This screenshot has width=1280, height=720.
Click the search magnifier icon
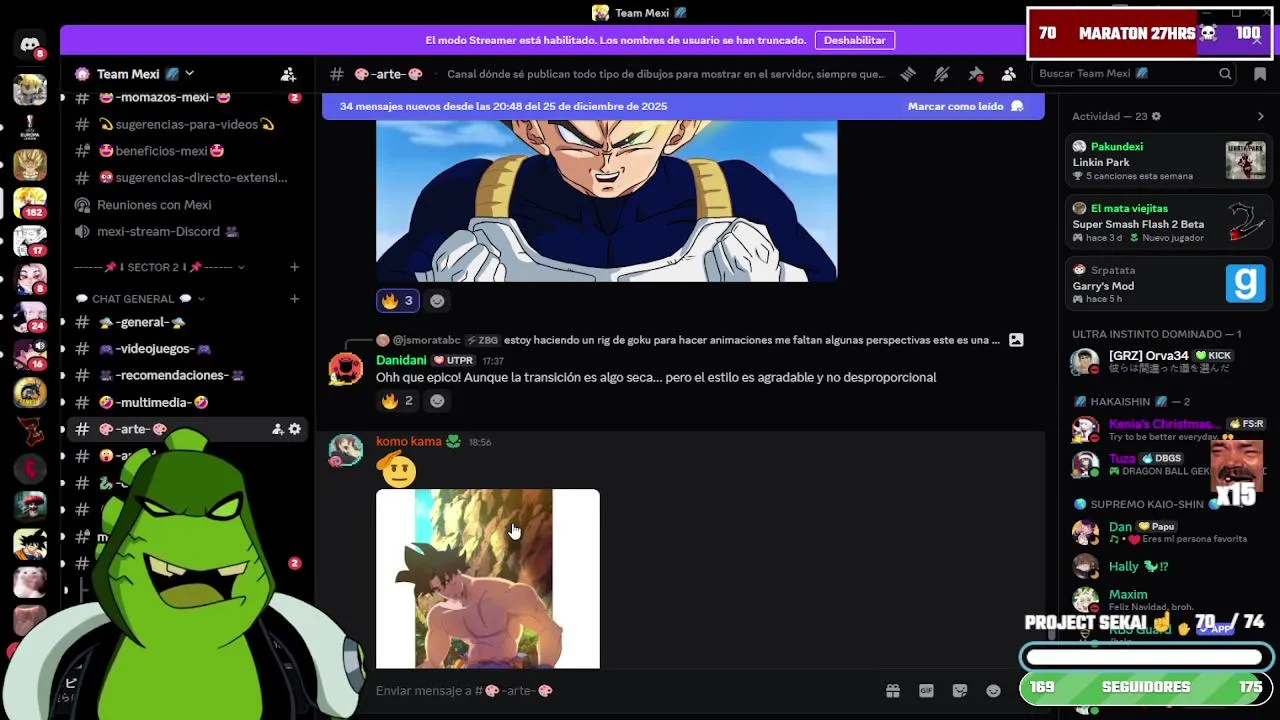[x=1225, y=74]
